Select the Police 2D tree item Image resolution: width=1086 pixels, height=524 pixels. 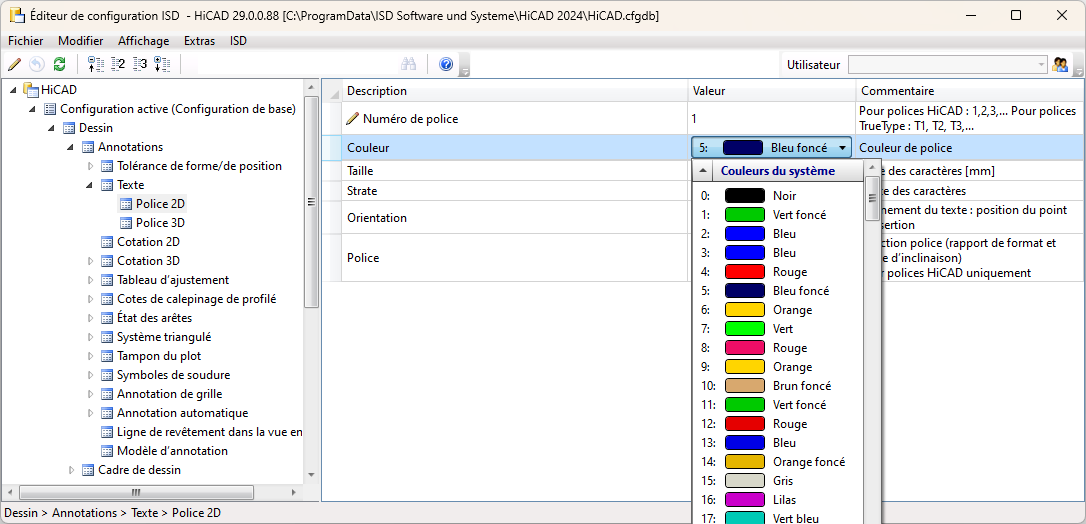[161, 204]
